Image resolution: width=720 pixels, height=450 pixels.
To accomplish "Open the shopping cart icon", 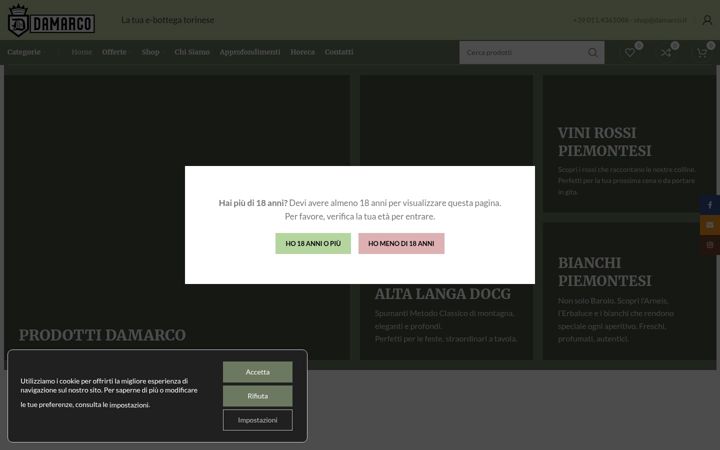I will (x=702, y=52).
